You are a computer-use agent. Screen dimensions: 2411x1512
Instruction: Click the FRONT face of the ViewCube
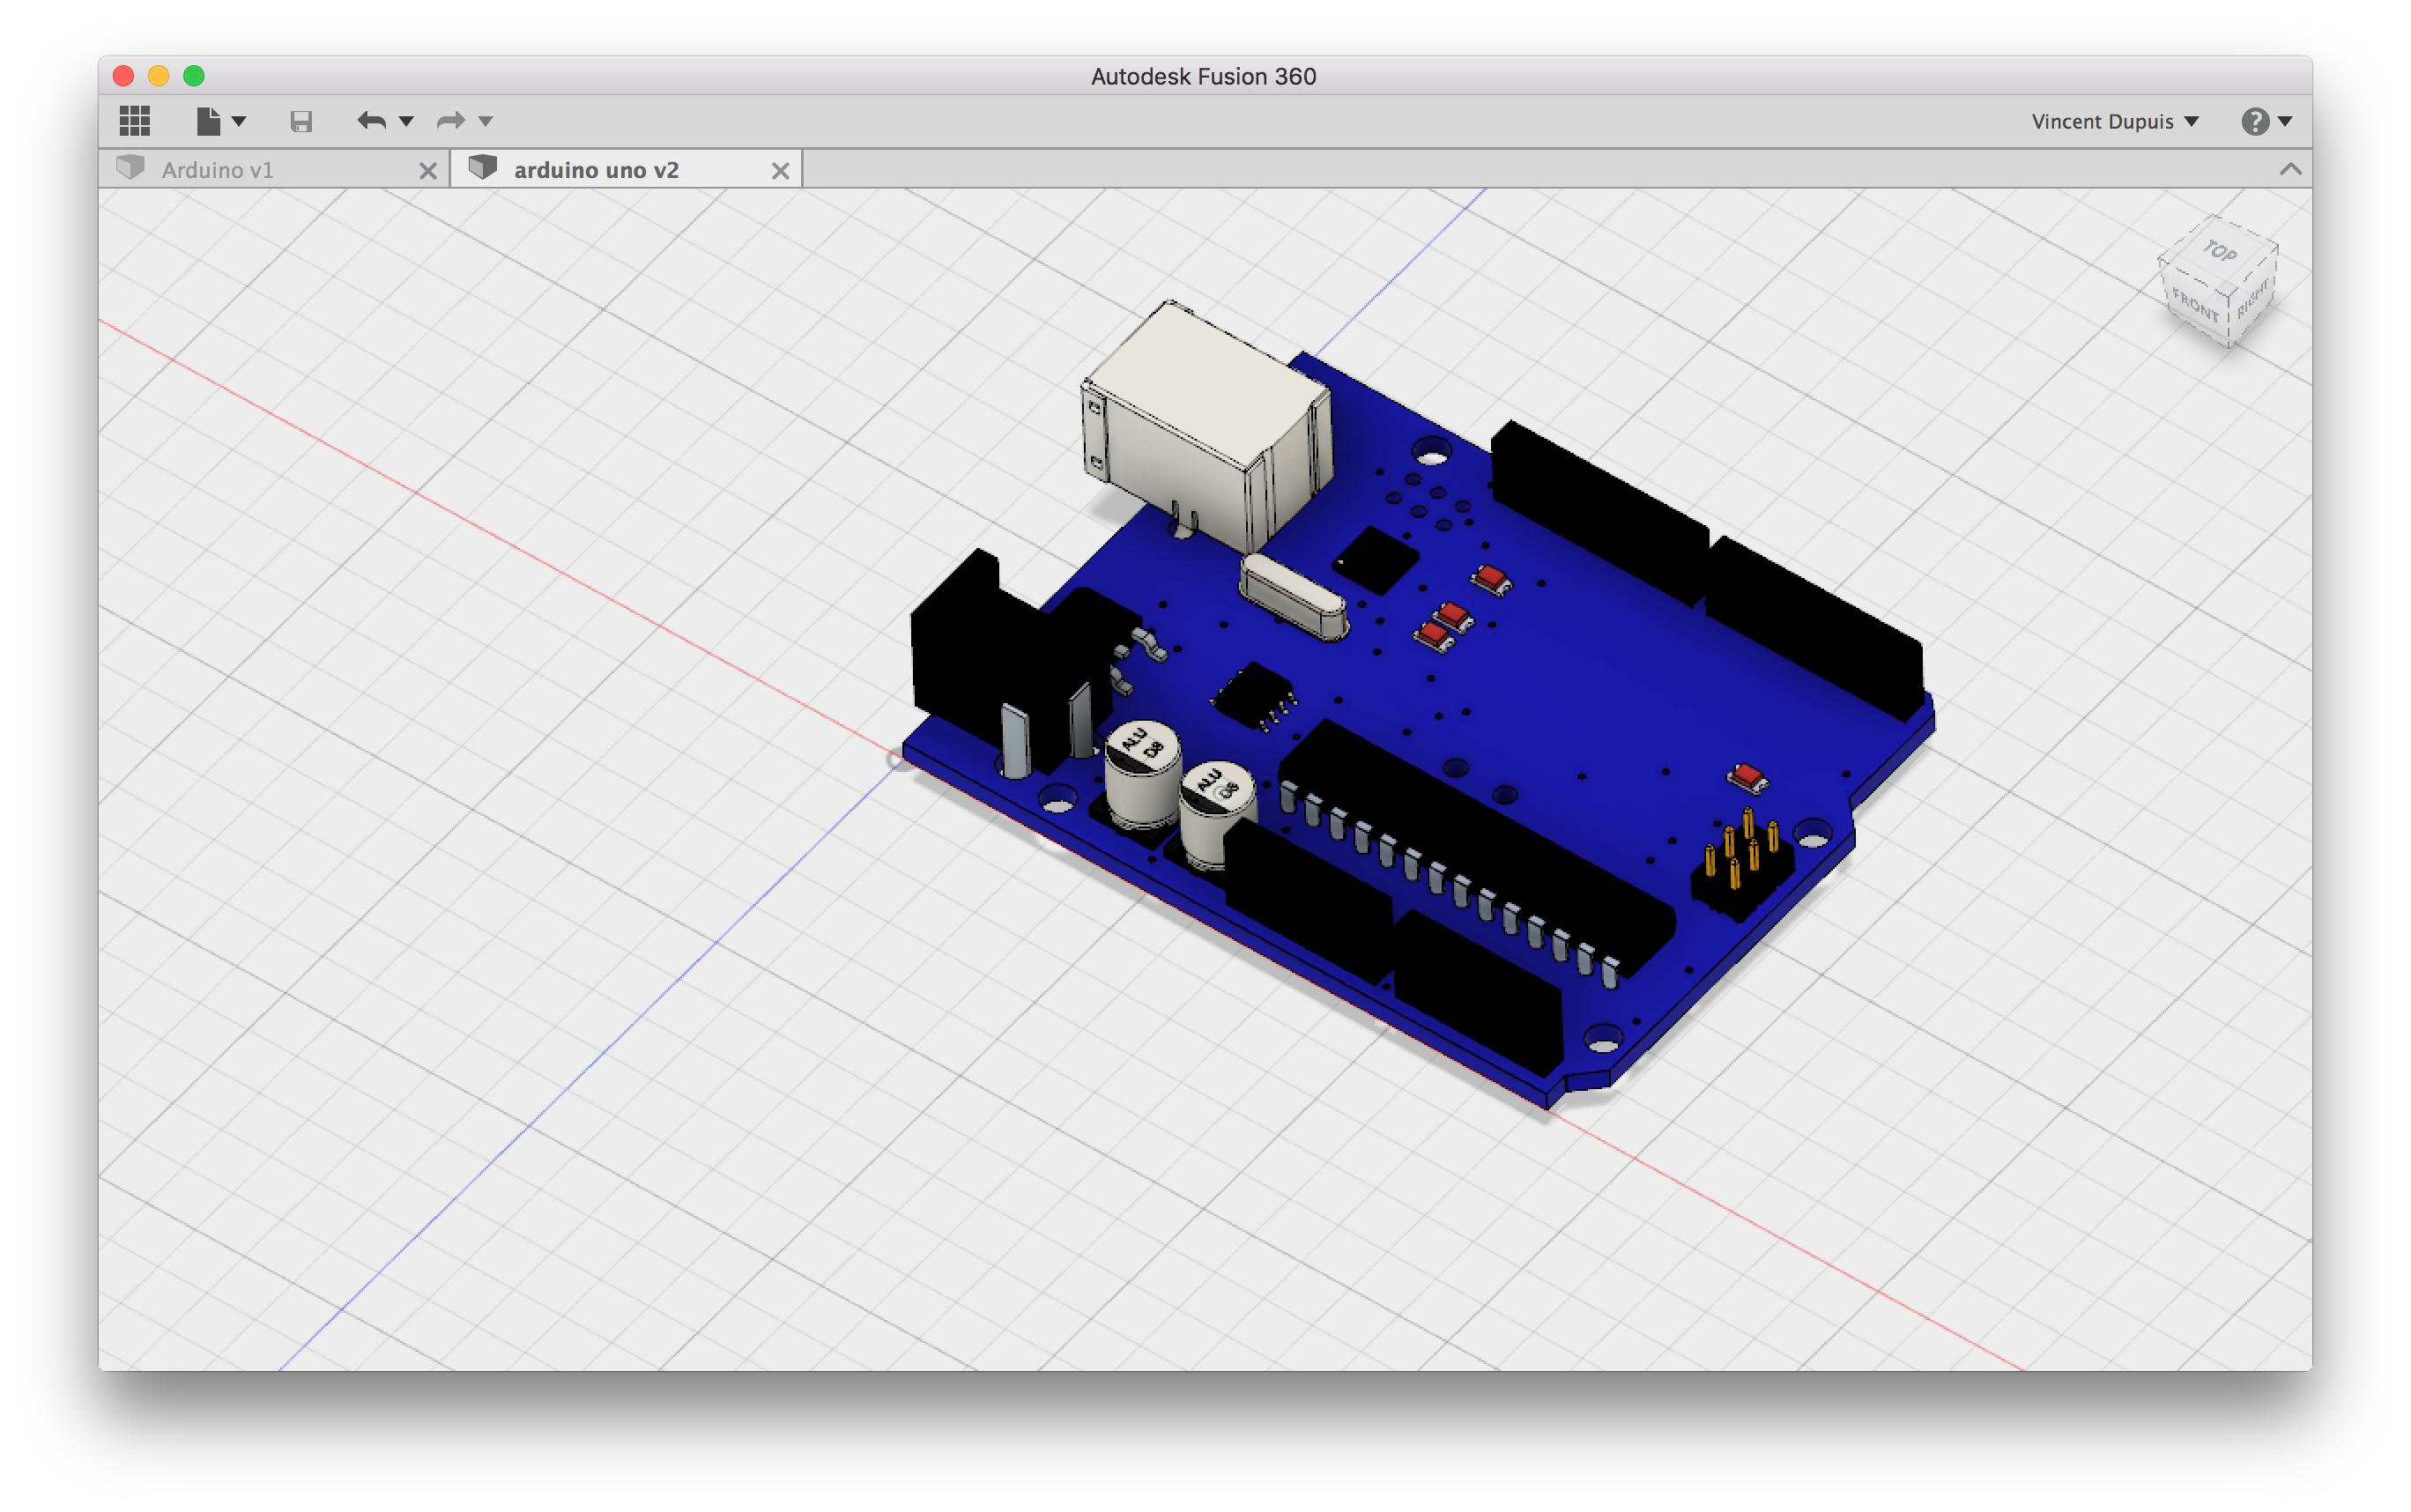click(x=2196, y=304)
